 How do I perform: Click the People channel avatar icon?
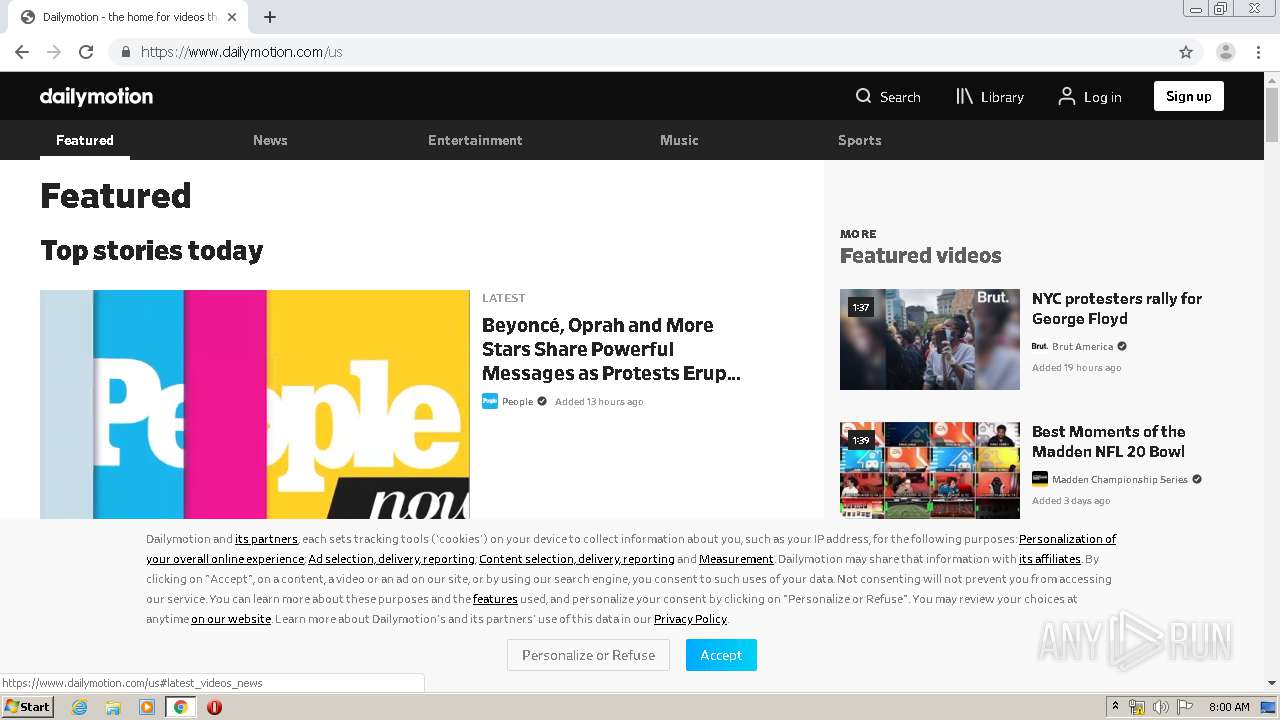click(x=490, y=401)
